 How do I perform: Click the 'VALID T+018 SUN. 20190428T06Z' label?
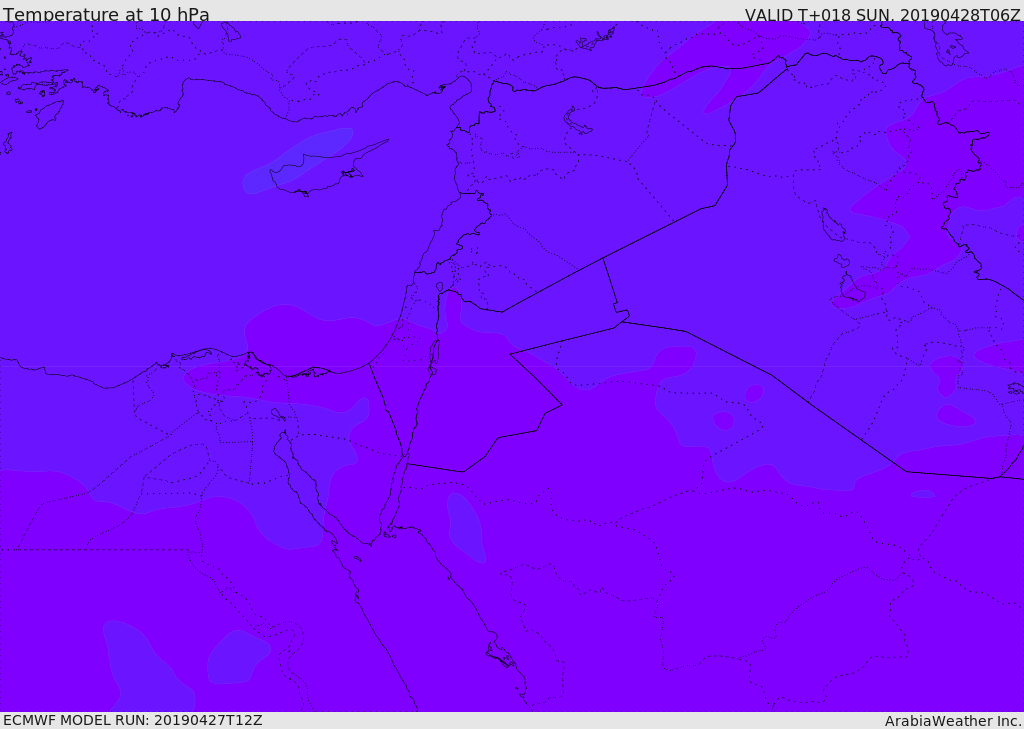tap(882, 14)
